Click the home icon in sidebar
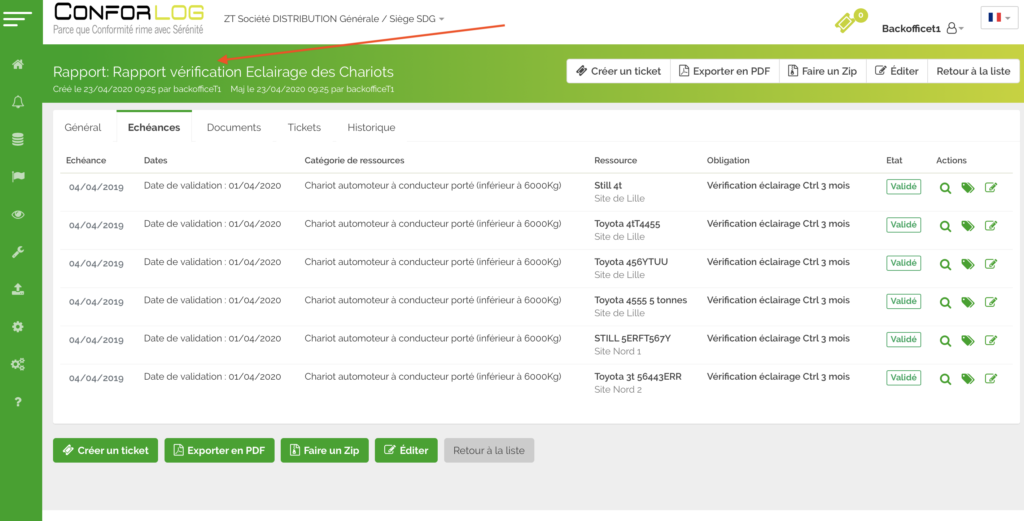The image size is (1024, 521). click(x=18, y=65)
